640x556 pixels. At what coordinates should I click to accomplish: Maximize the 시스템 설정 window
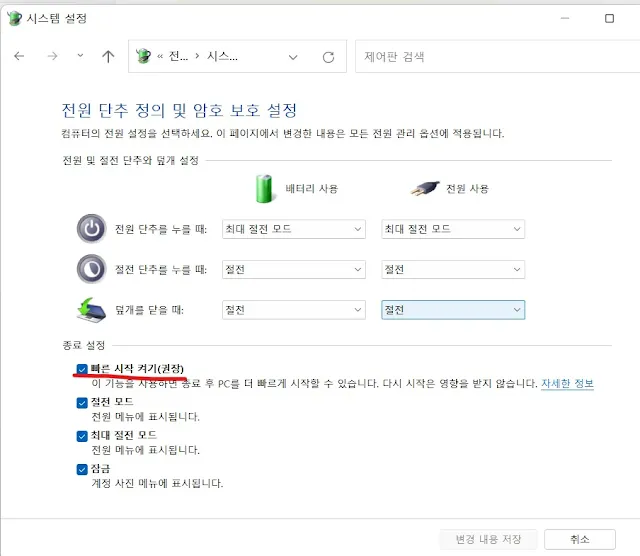pyautogui.click(x=609, y=18)
